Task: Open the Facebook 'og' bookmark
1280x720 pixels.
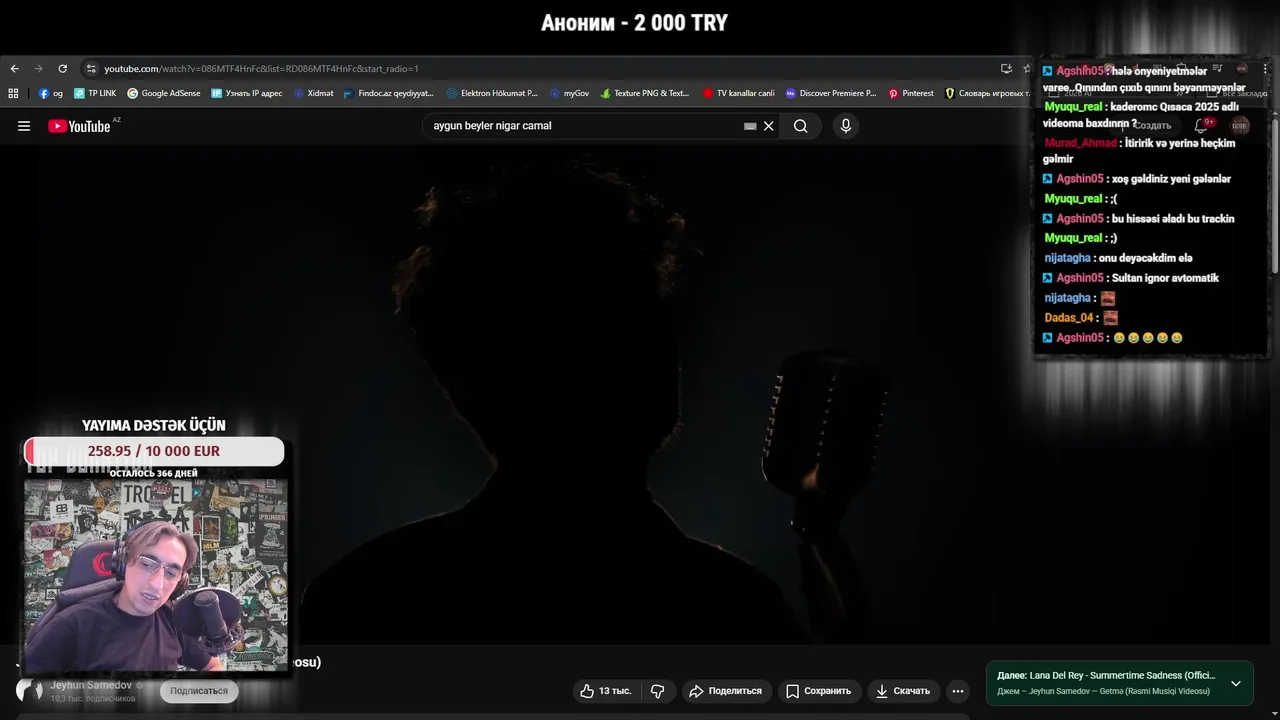Action: click(51, 93)
